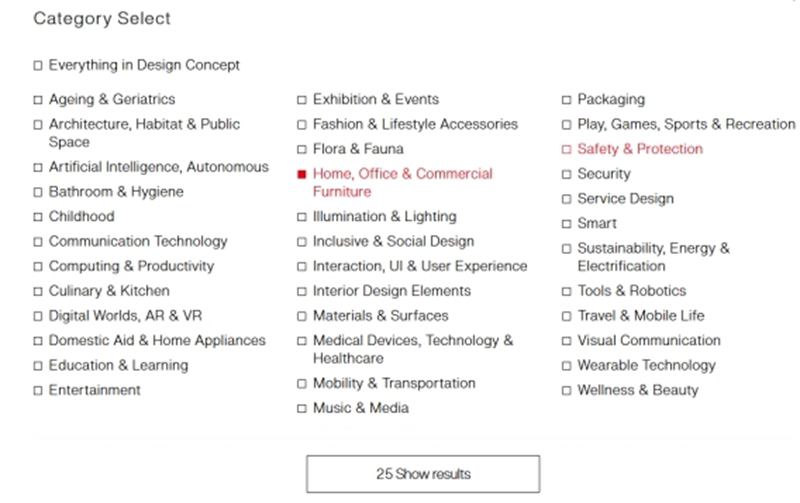800x503 pixels.
Task: Check the Wellness & Beauty category
Action: [567, 391]
